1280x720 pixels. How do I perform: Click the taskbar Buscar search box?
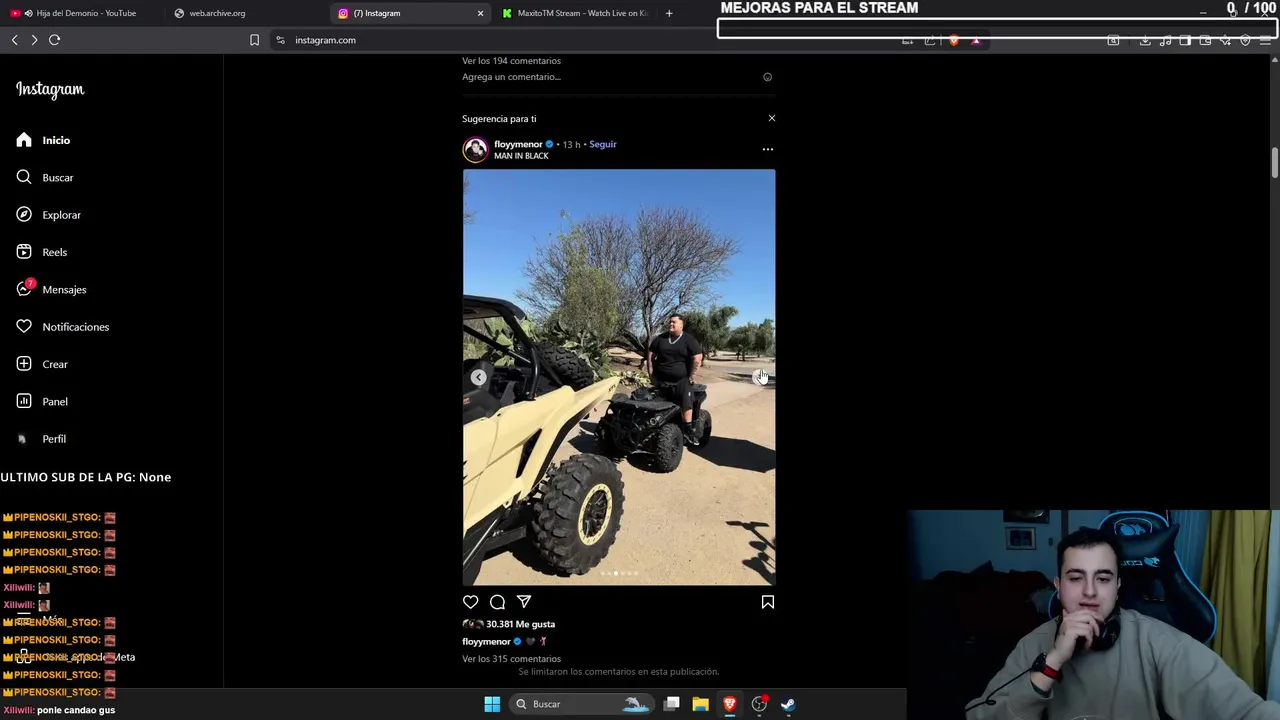(x=581, y=704)
